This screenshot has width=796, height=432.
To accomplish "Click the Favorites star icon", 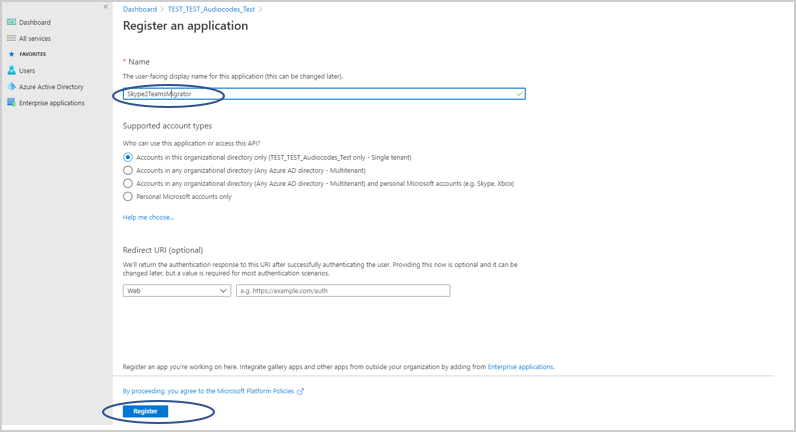I will 12,54.
